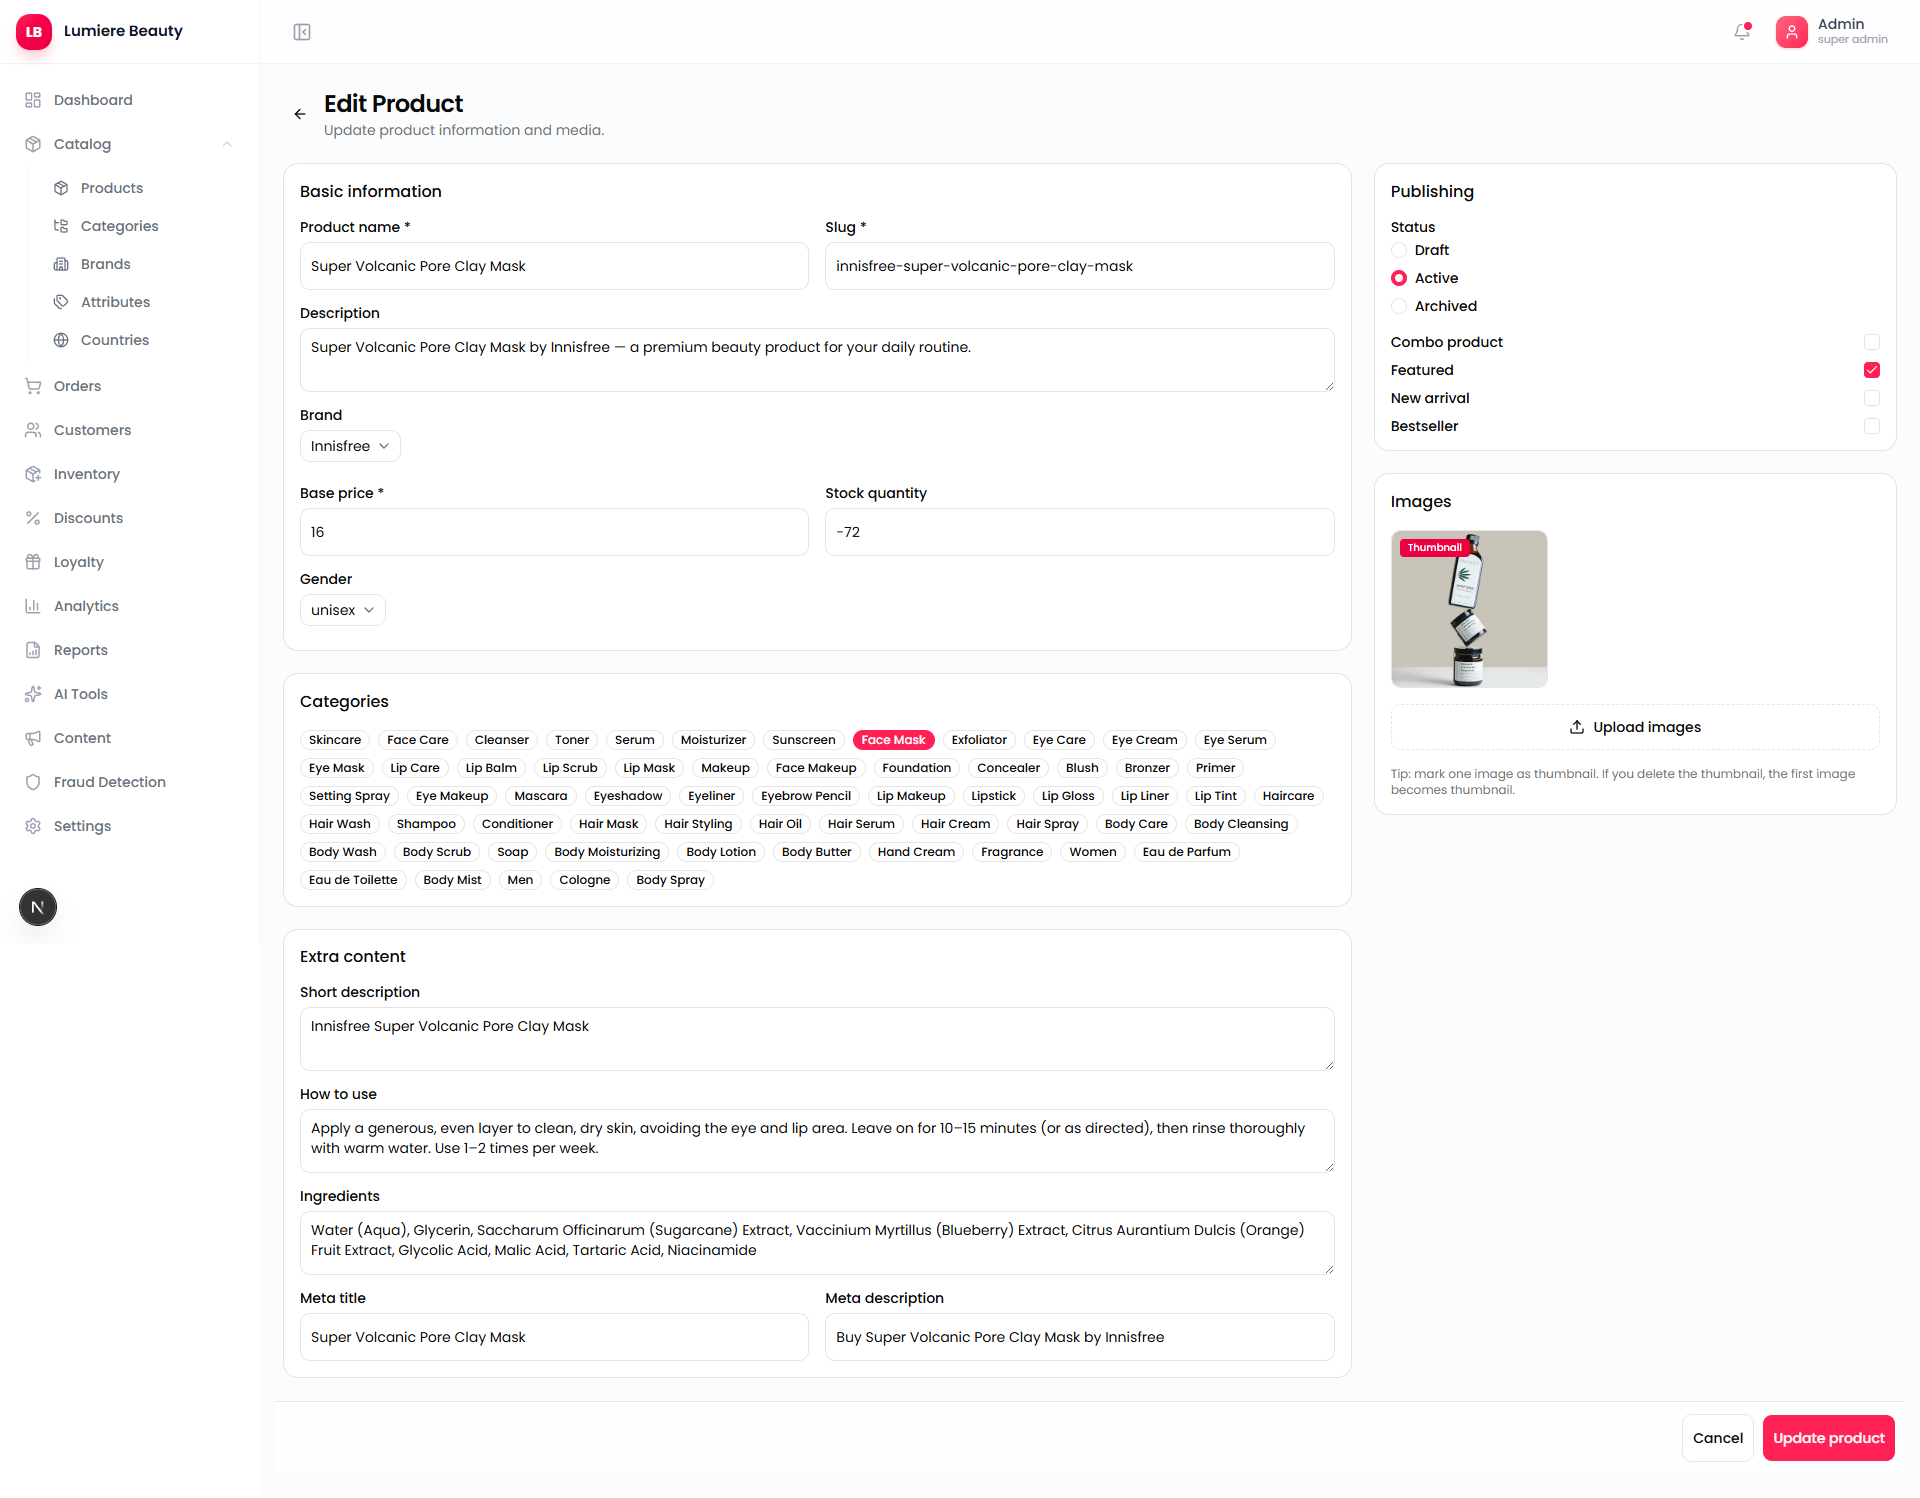This screenshot has width=1920, height=1498.
Task: Click the Content megaphone icon
Action: coord(33,738)
